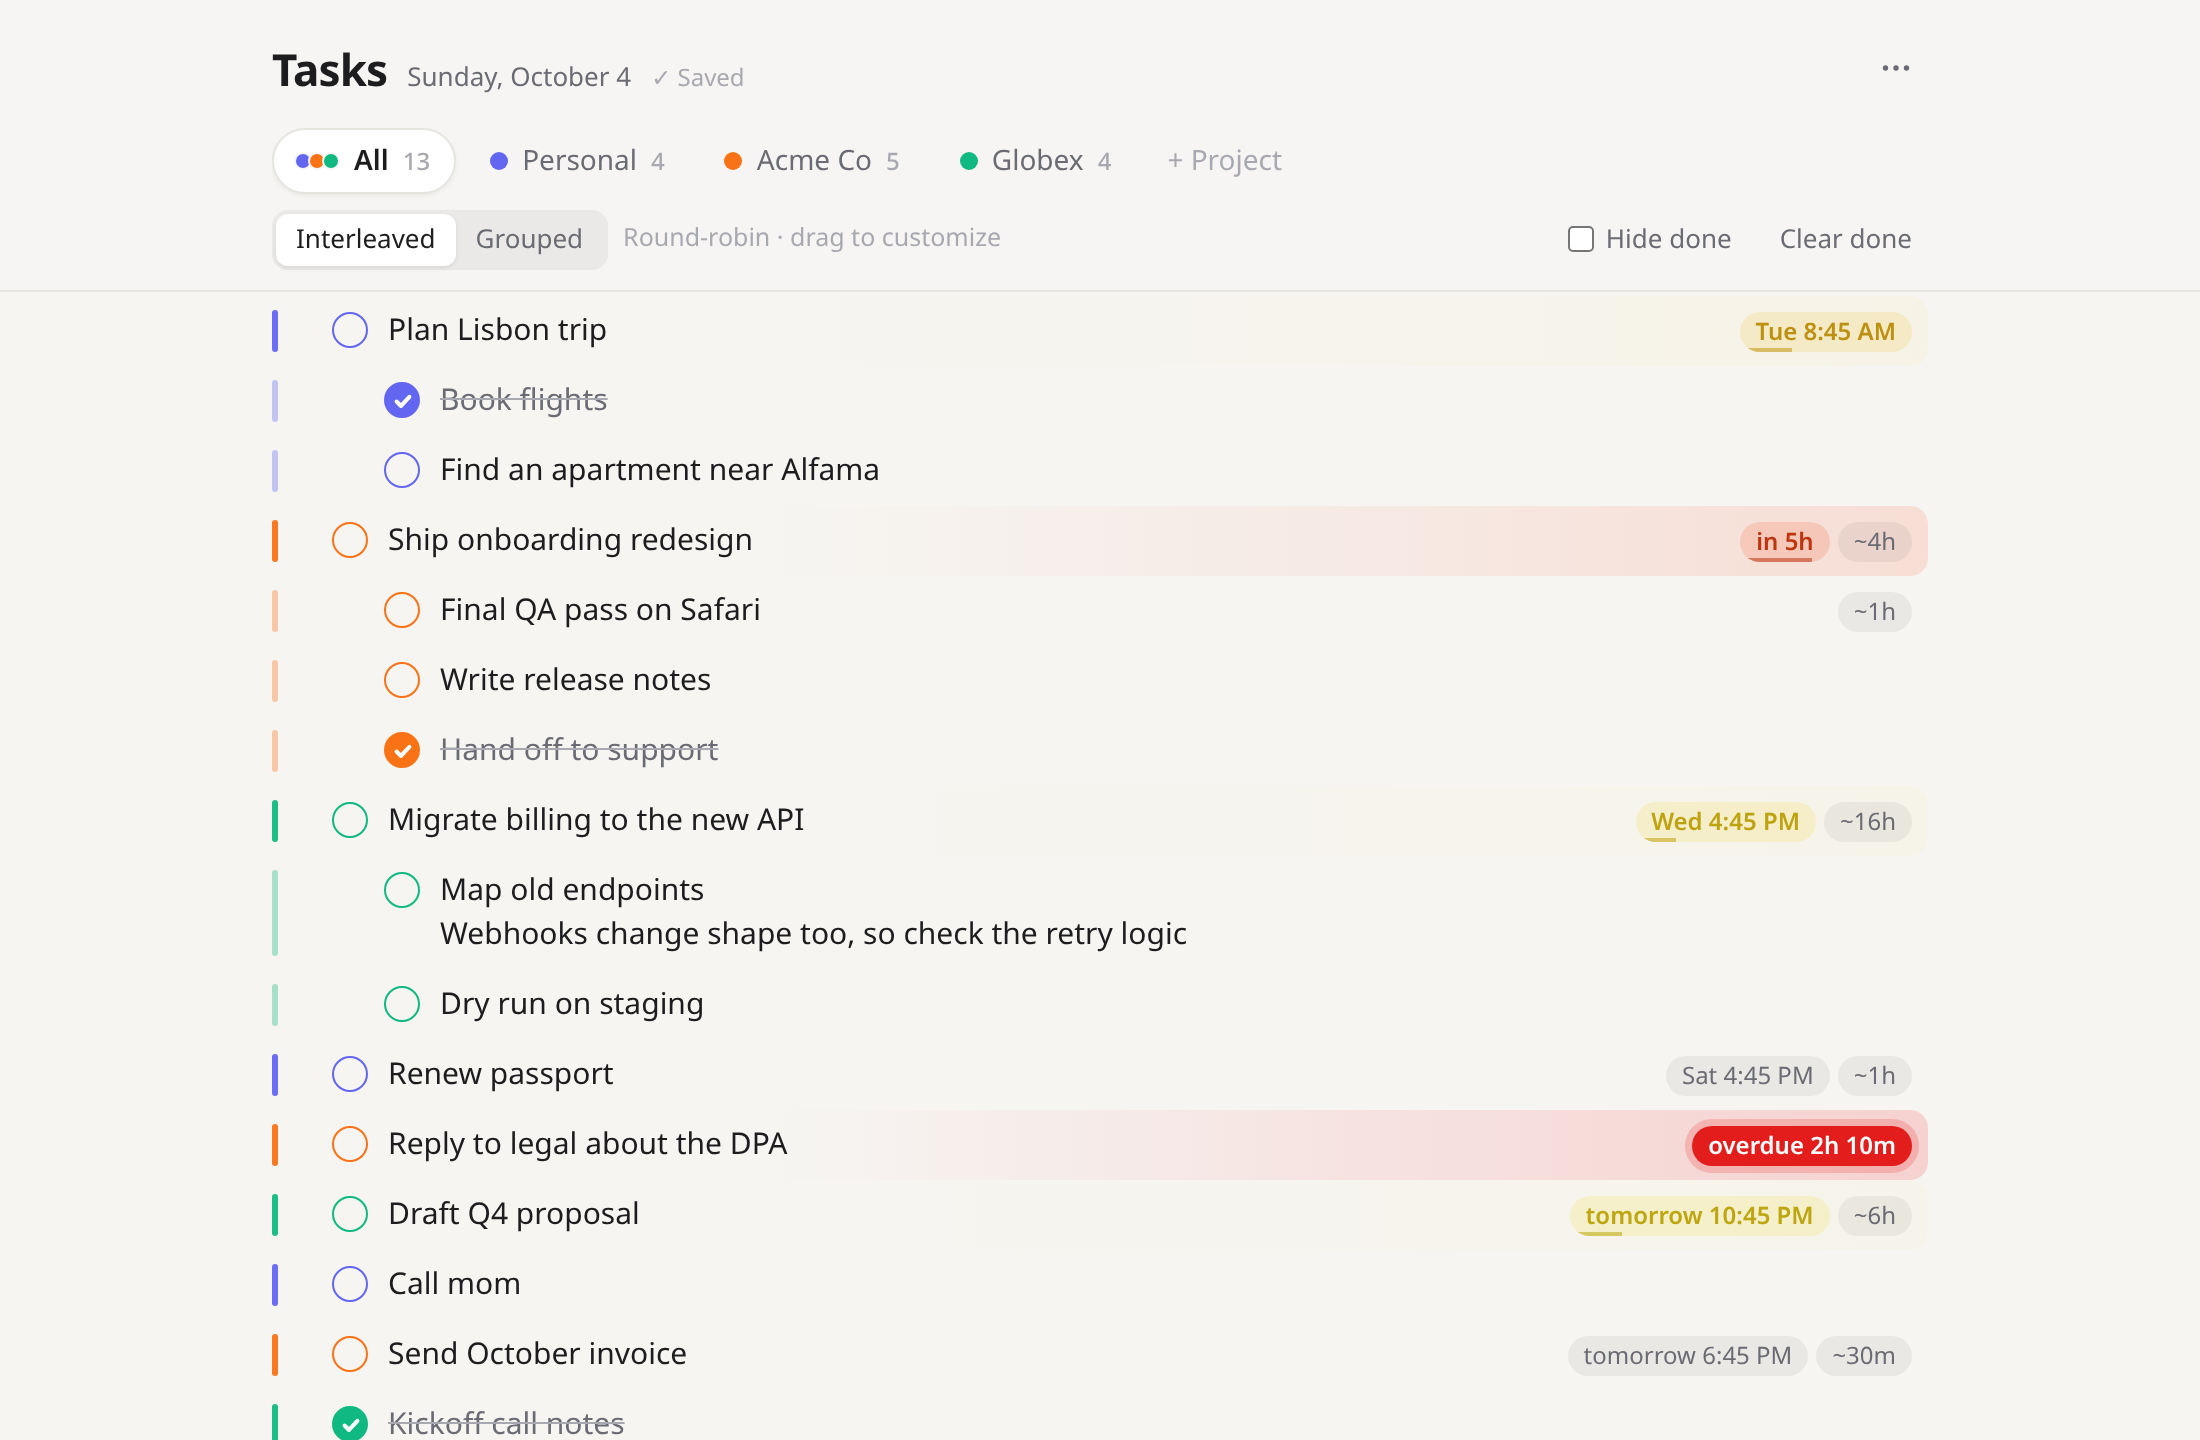This screenshot has width=2200, height=1440.
Task: Click the tomorrow 6:45 PM due chip
Action: (1687, 1356)
